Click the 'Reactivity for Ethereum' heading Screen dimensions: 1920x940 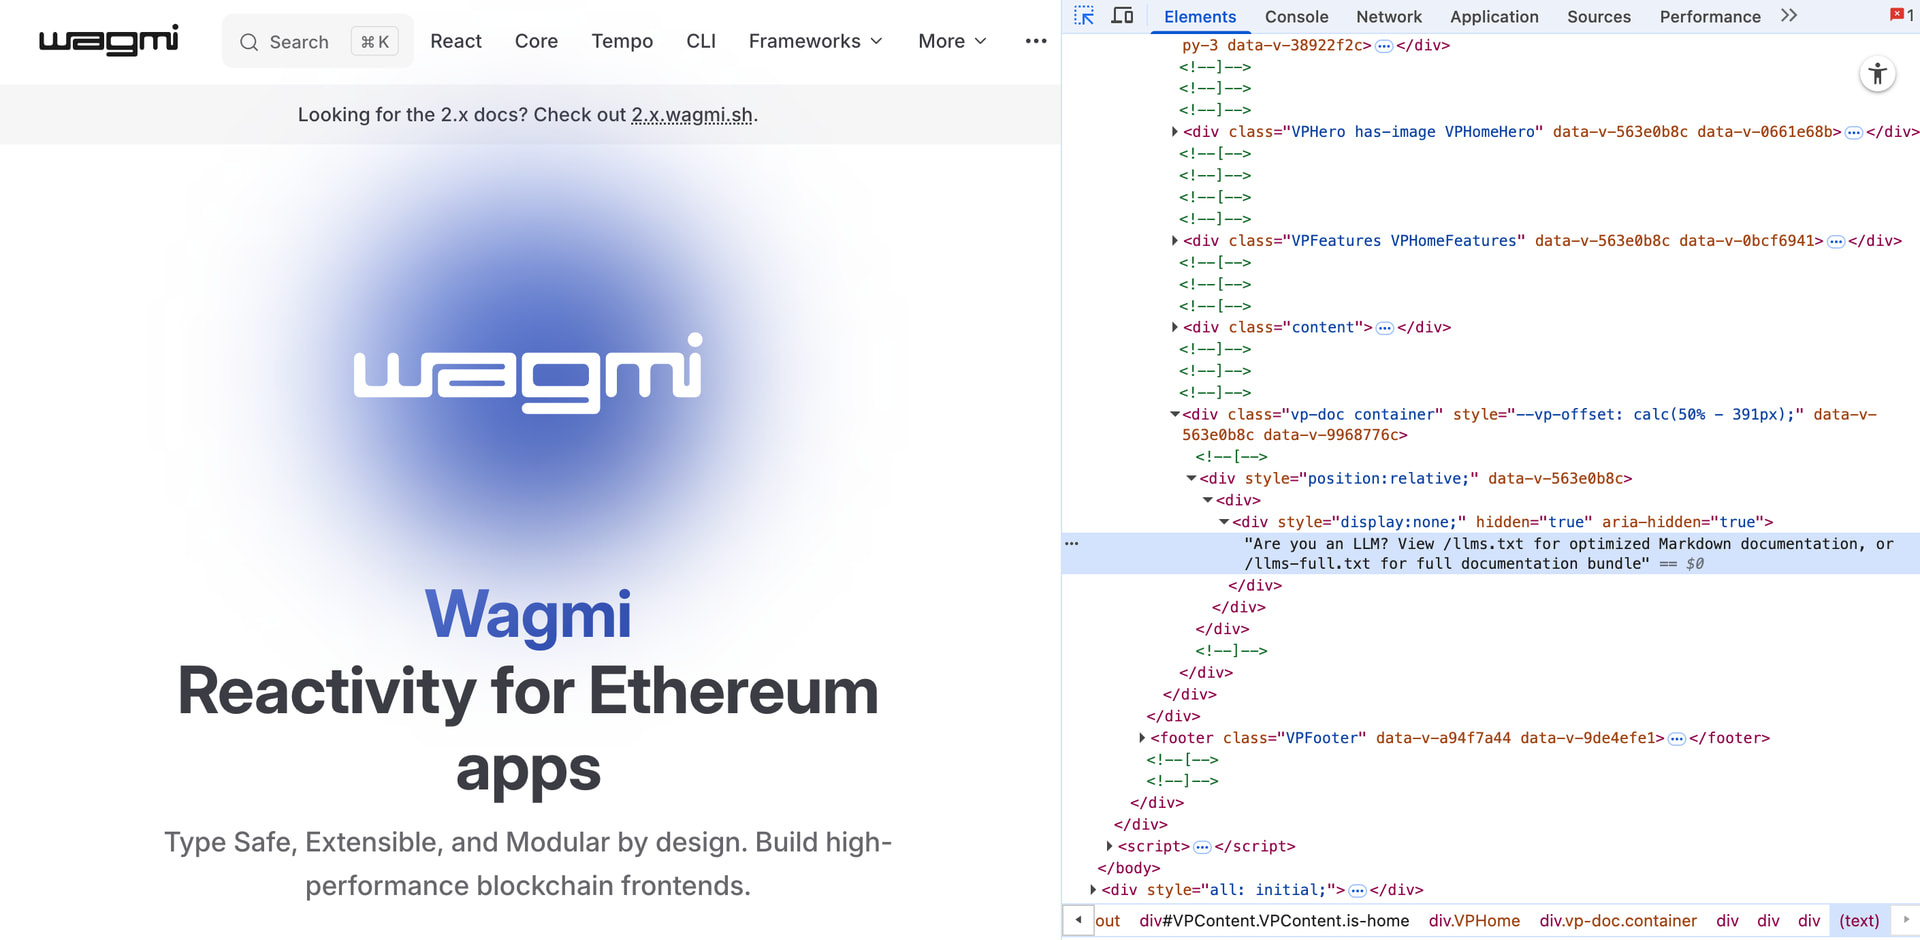528,730
